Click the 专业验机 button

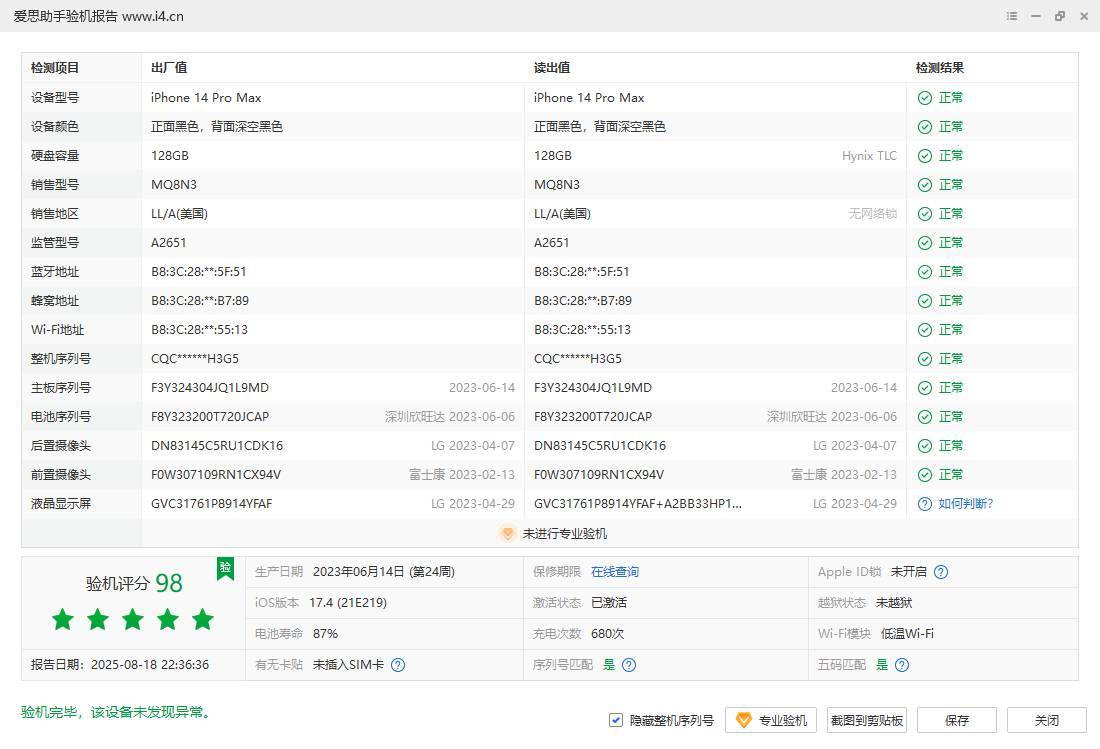coord(771,721)
